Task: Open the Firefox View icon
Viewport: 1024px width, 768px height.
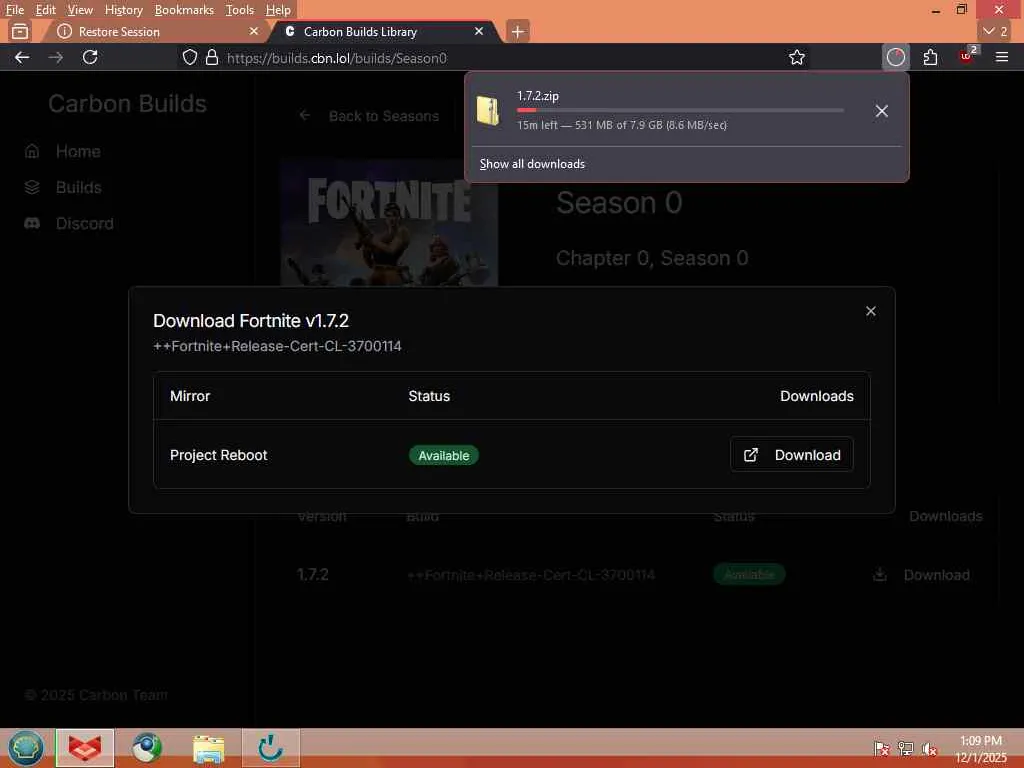Action: (20, 31)
